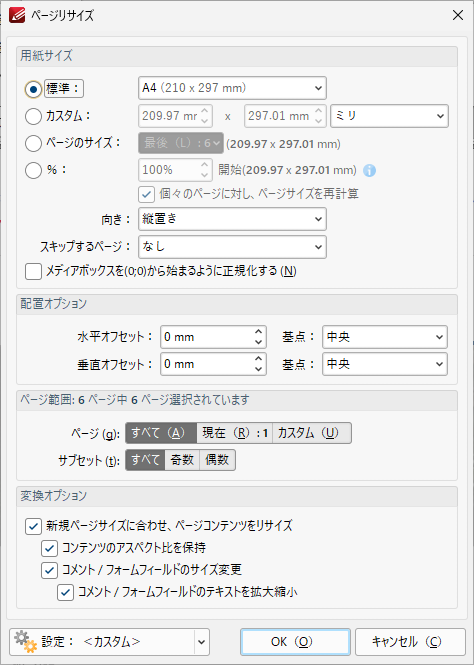Choose the 奇数 subset option

click(182, 460)
